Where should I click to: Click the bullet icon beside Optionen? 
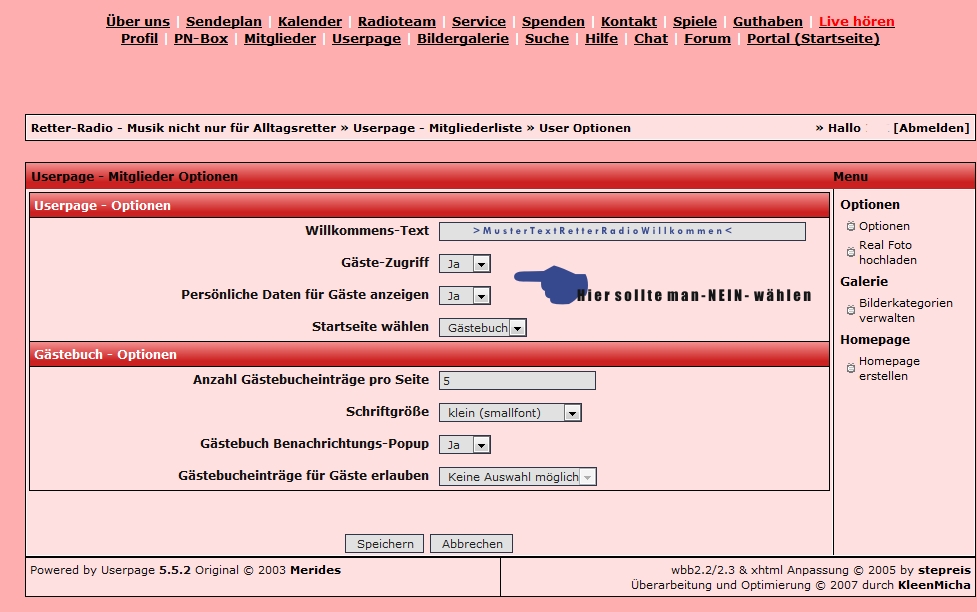point(850,227)
